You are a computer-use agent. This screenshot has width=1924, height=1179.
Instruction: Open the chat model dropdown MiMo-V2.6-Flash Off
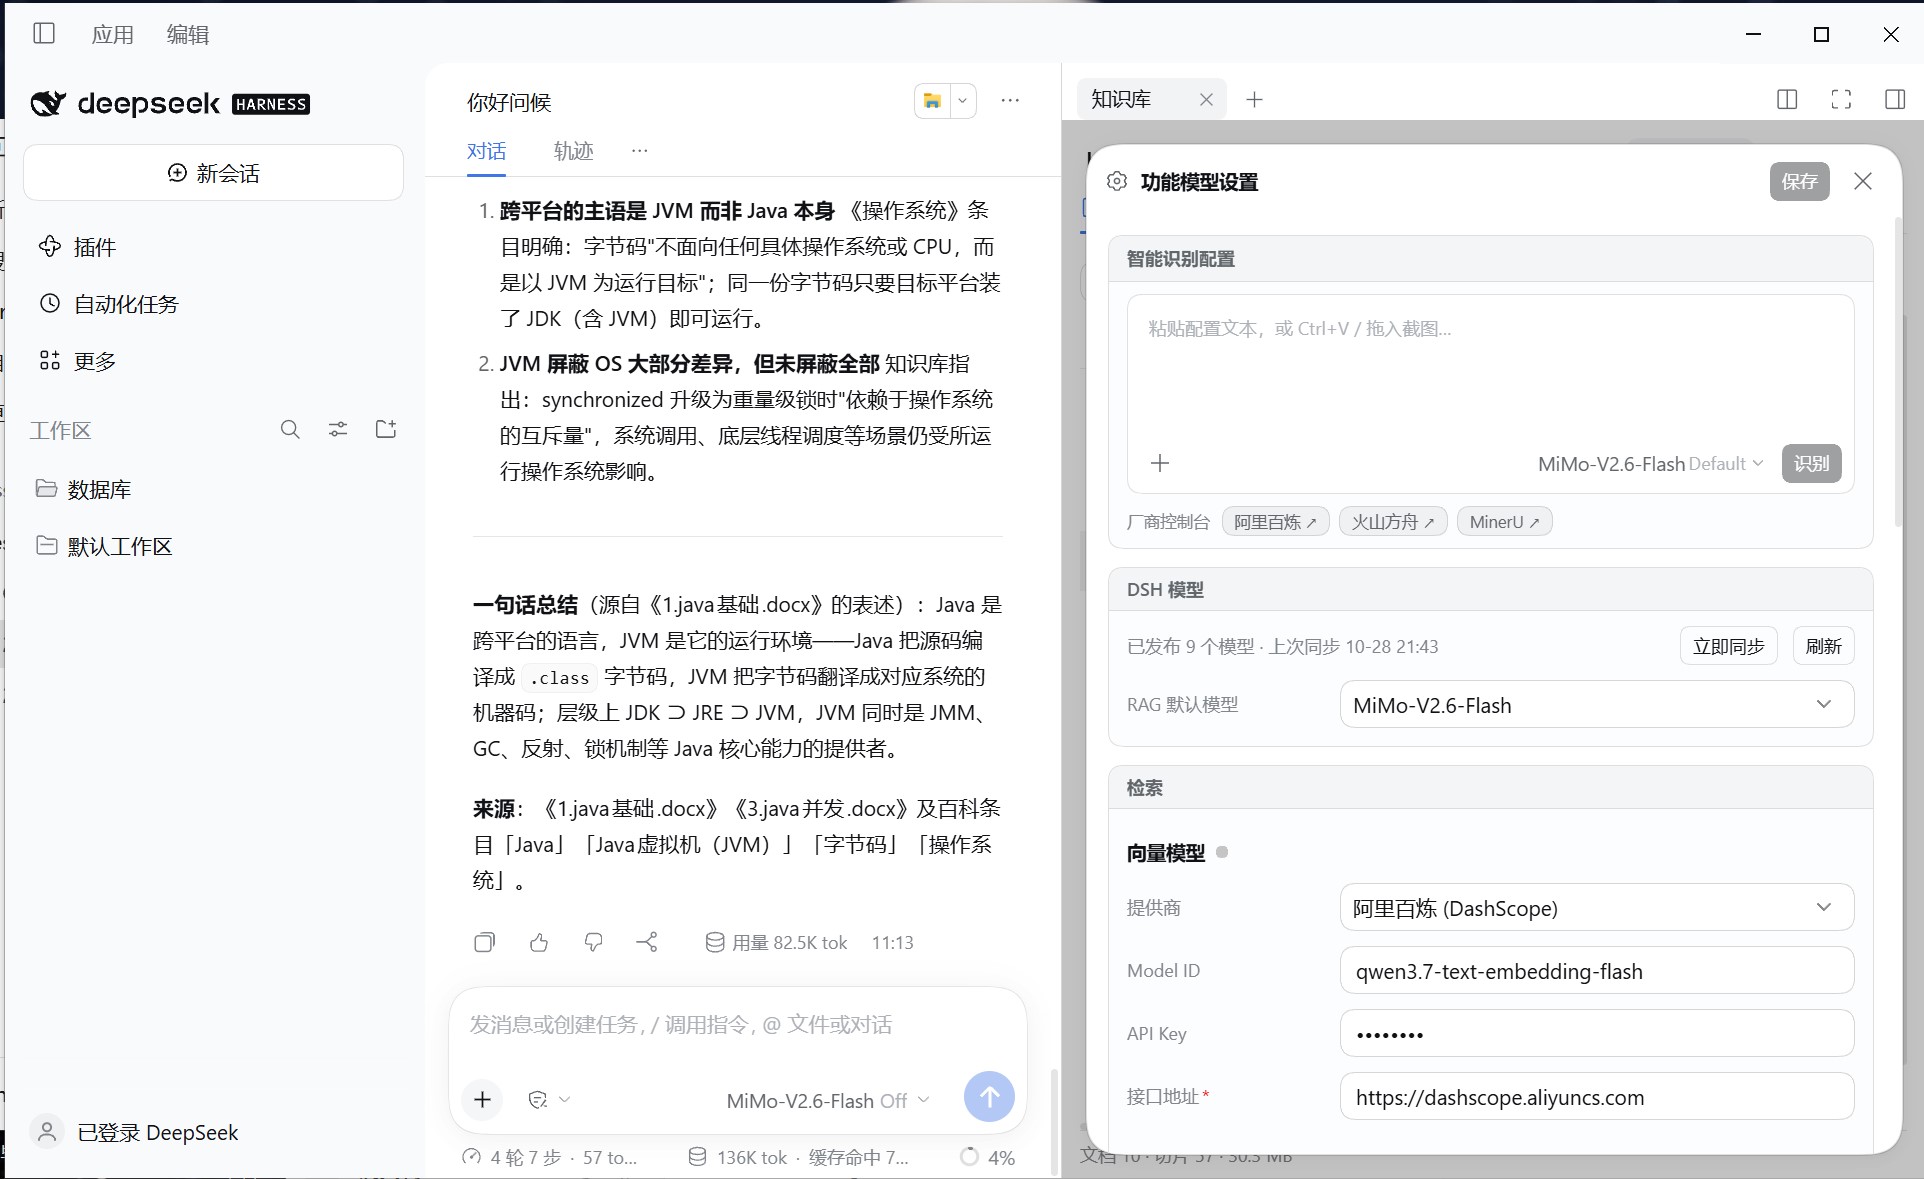click(x=828, y=1100)
